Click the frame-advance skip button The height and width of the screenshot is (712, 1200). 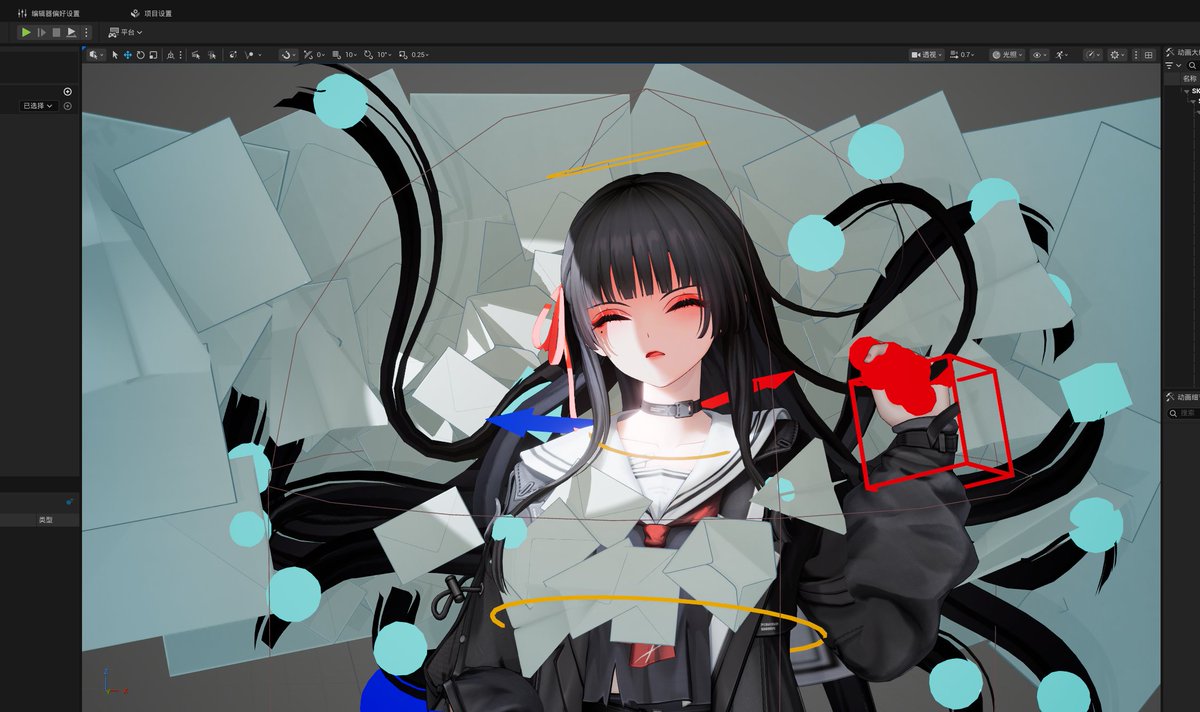41,32
